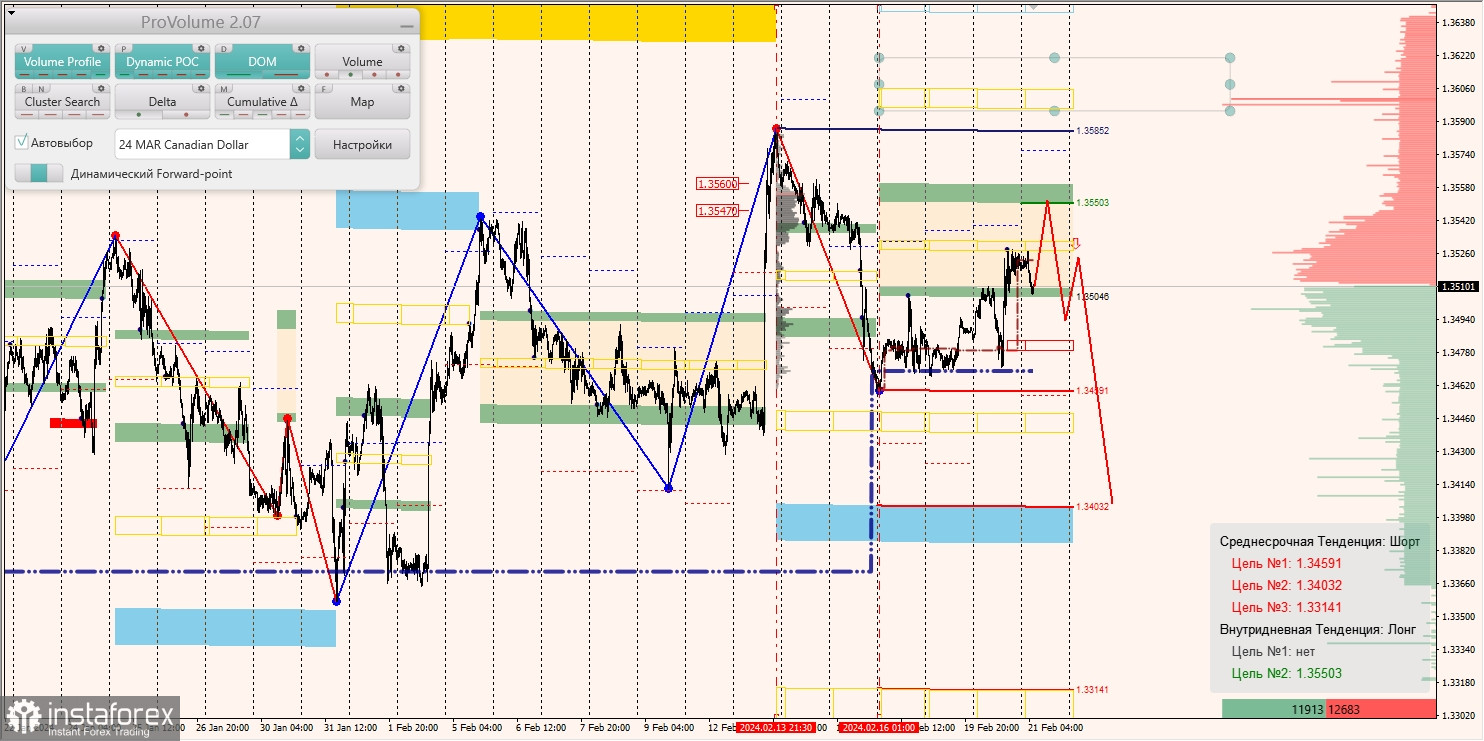Click the 31 Jan 12:00 time axis label
Viewport: 1484px width, 741px height.
tap(349, 727)
